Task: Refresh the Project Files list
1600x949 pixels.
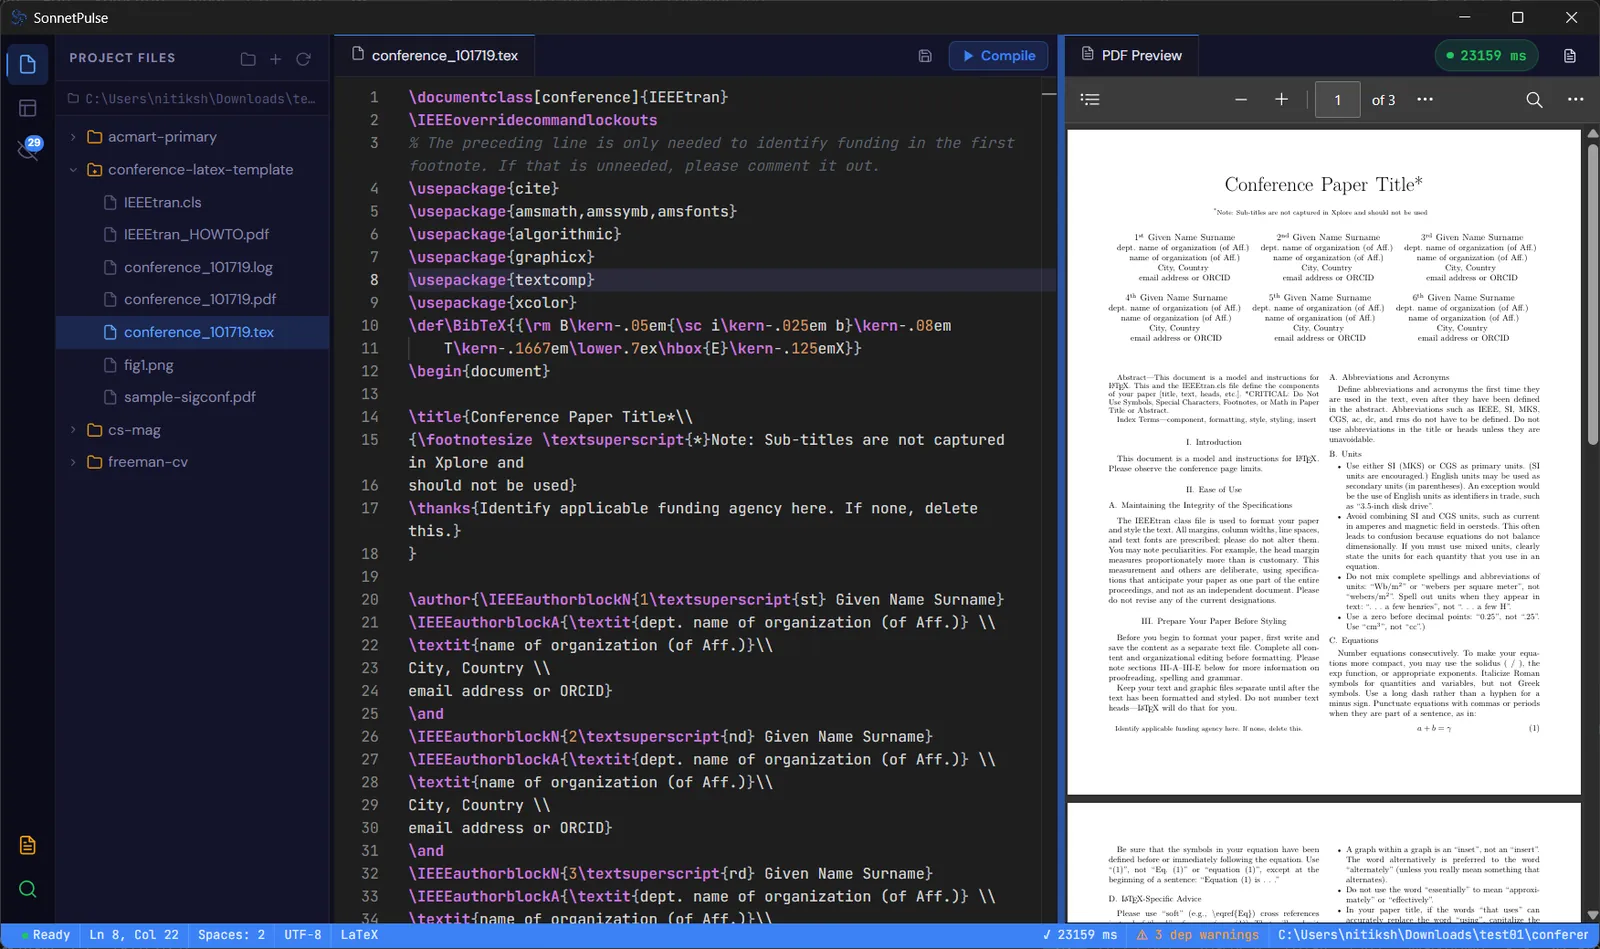Action: (304, 59)
